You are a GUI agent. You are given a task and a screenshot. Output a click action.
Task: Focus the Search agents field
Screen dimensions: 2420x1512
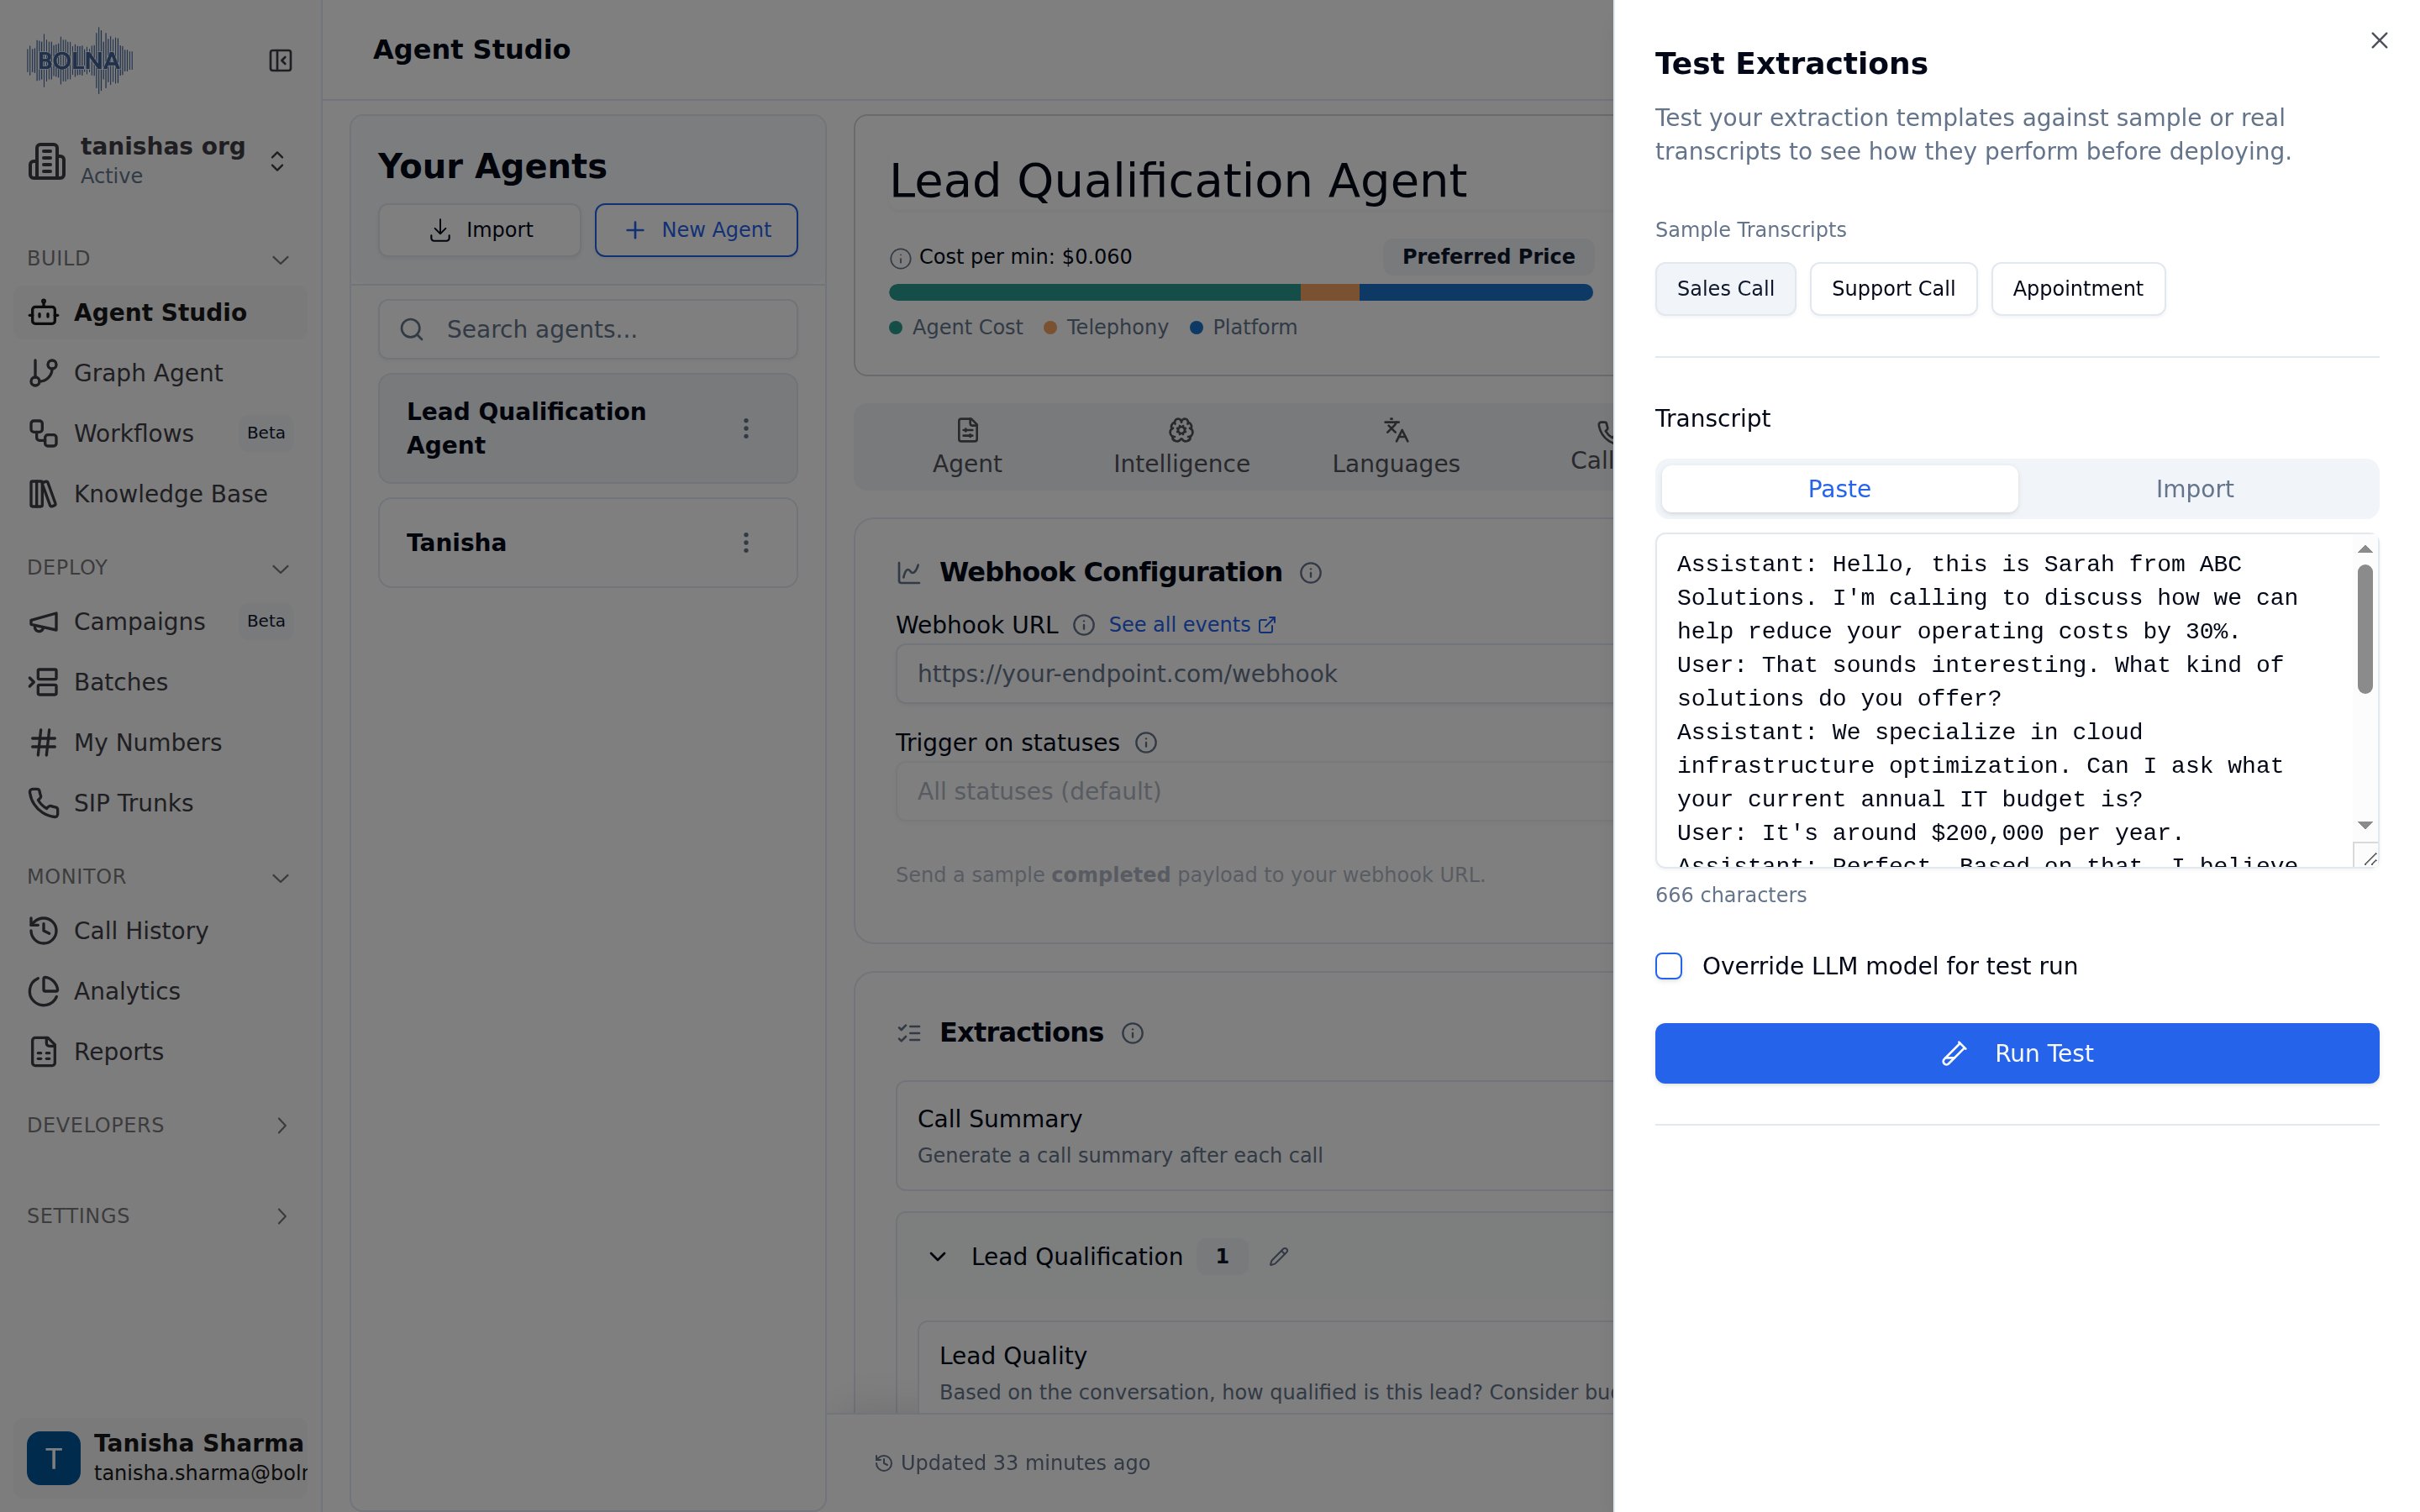point(588,329)
